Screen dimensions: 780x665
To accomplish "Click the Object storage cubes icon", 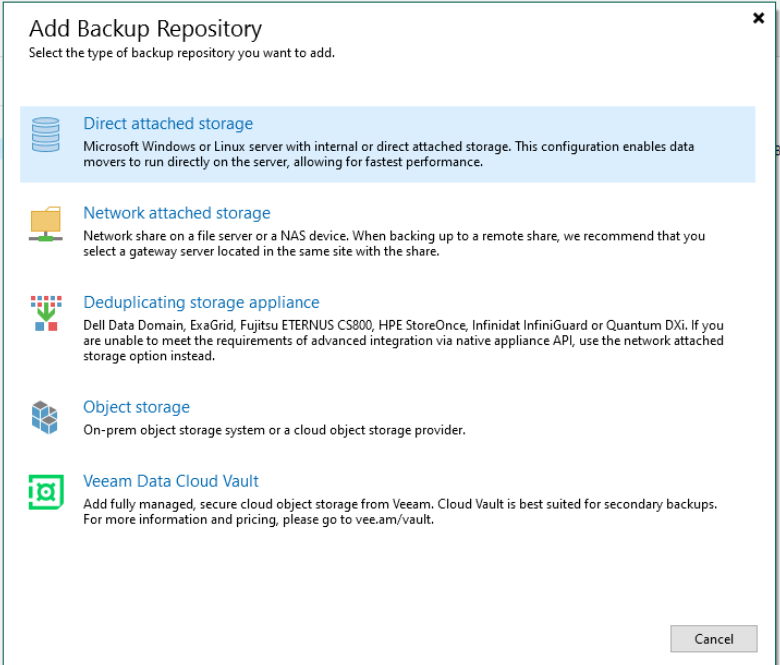I will coord(45,417).
